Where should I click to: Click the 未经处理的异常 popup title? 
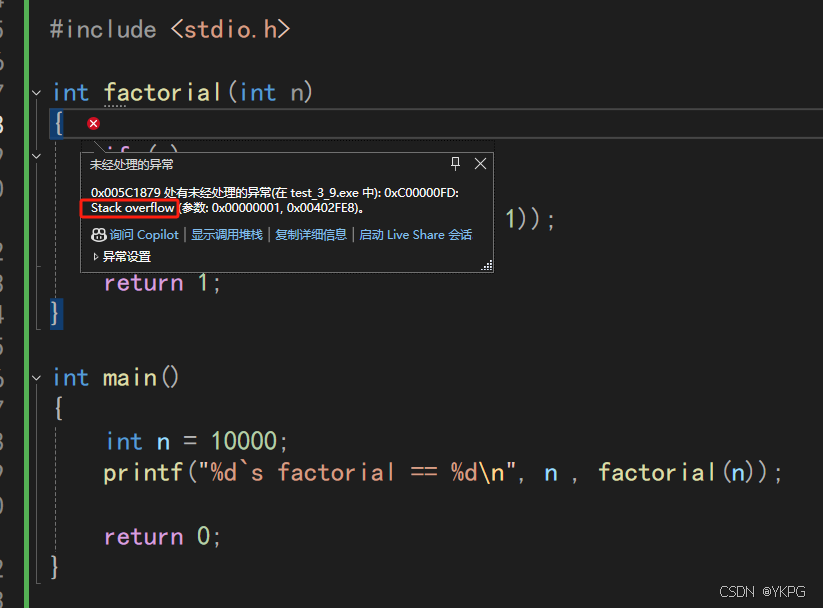pos(132,165)
